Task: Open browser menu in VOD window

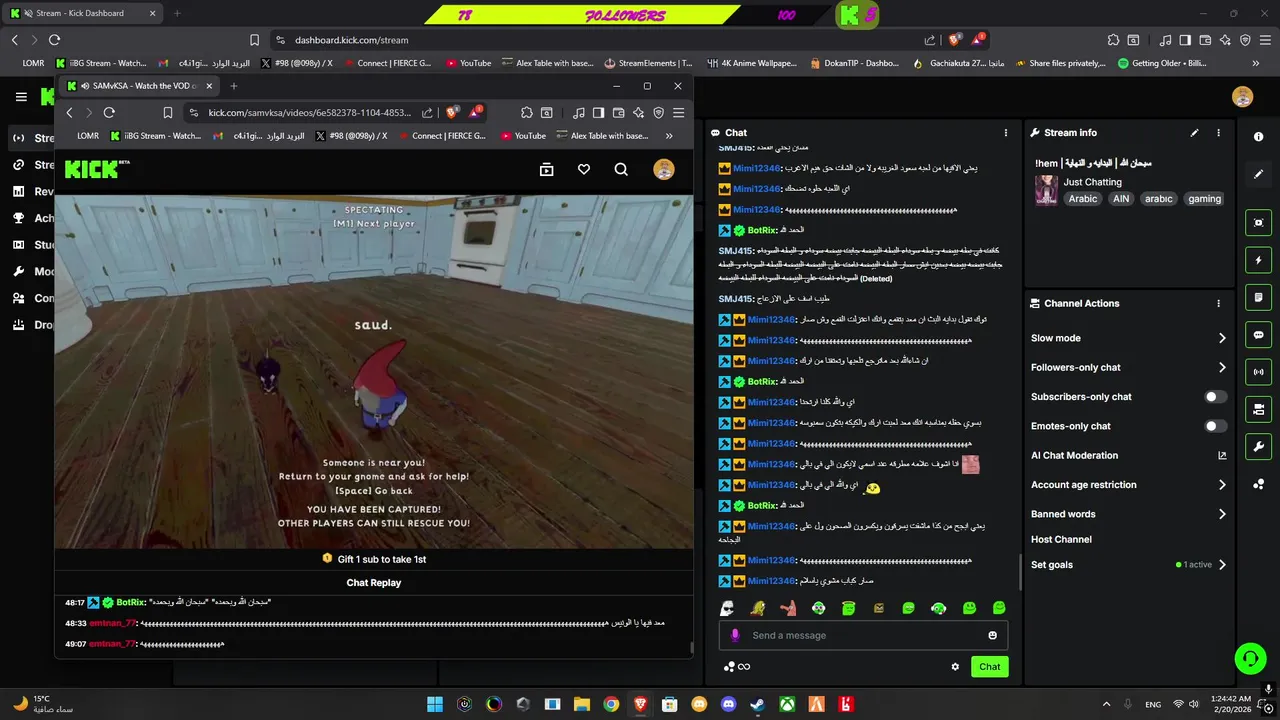Action: 679,113
